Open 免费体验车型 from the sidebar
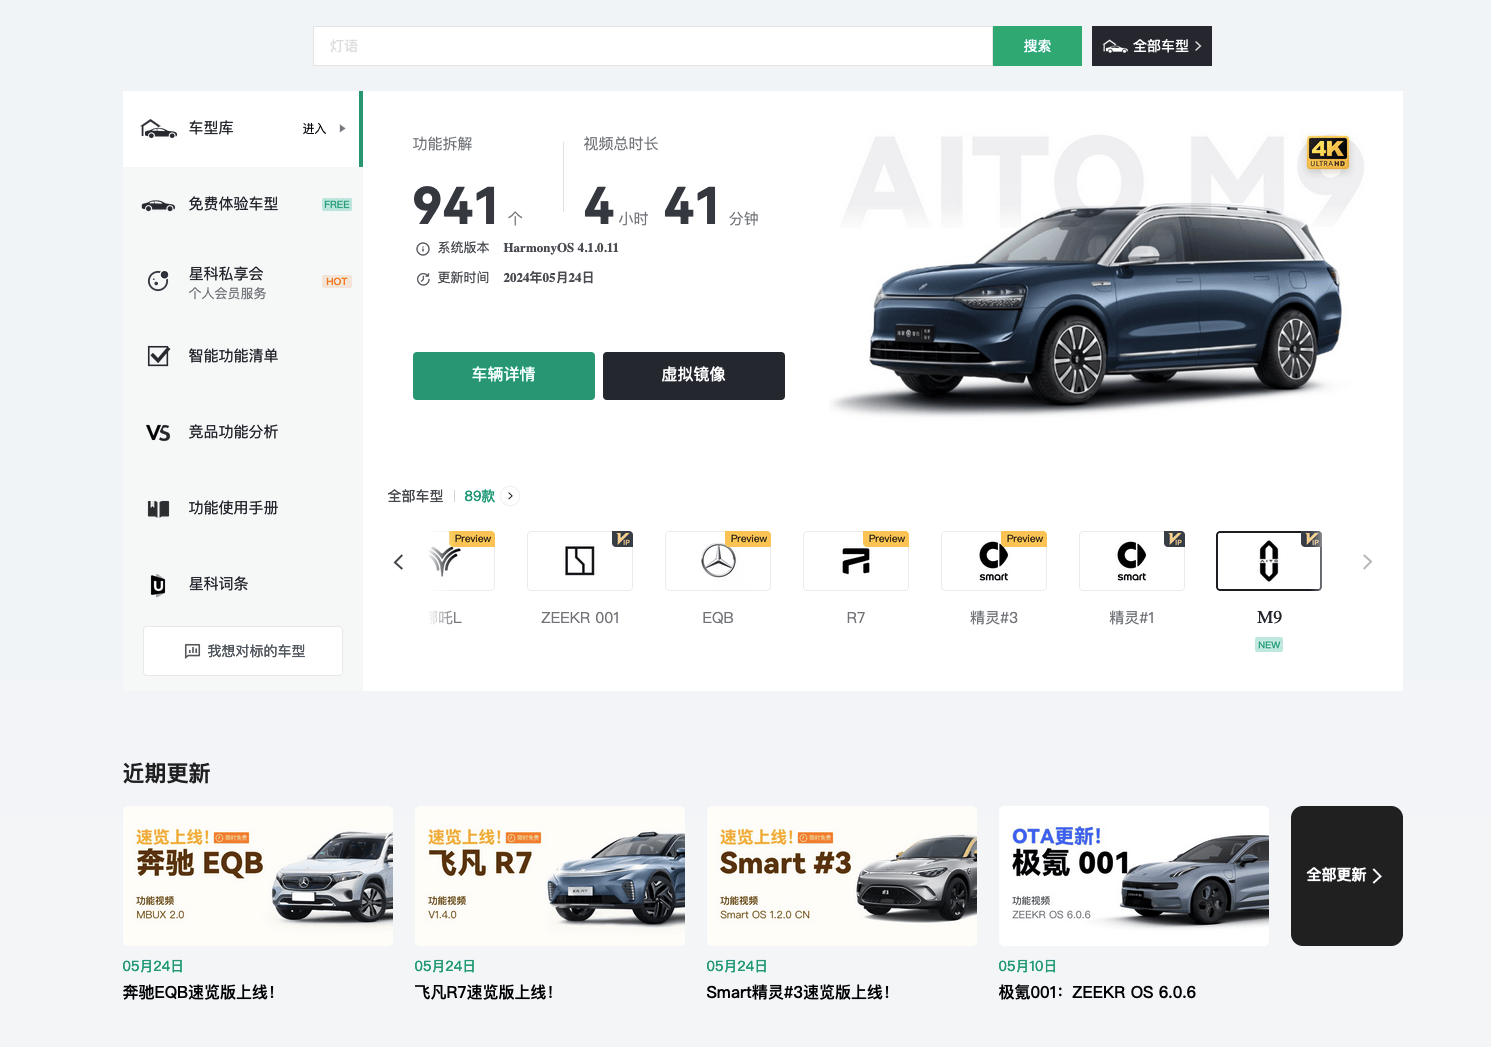This screenshot has height=1047, width=1491. coord(159,204)
